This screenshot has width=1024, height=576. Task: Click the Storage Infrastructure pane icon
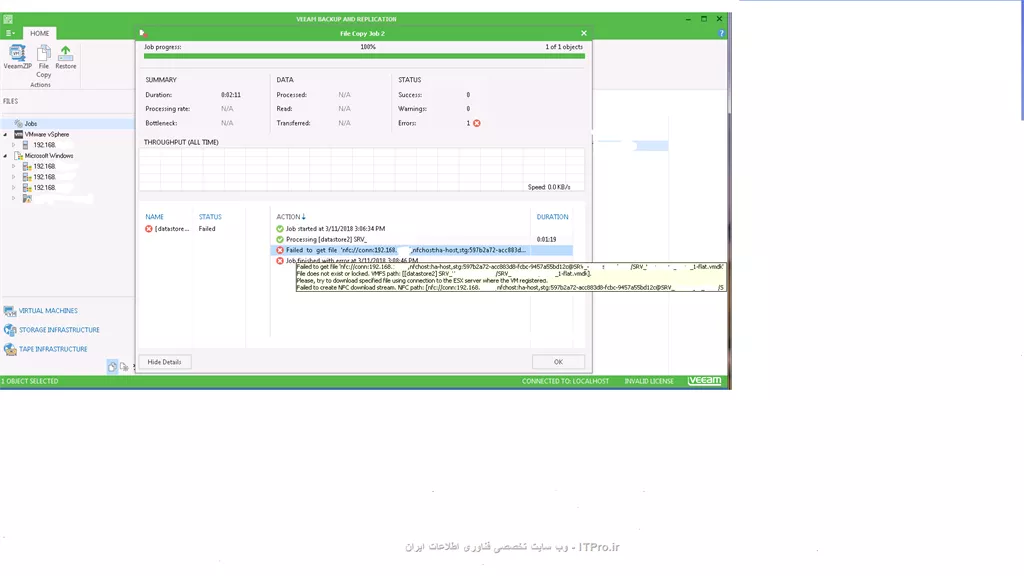tap(10, 330)
